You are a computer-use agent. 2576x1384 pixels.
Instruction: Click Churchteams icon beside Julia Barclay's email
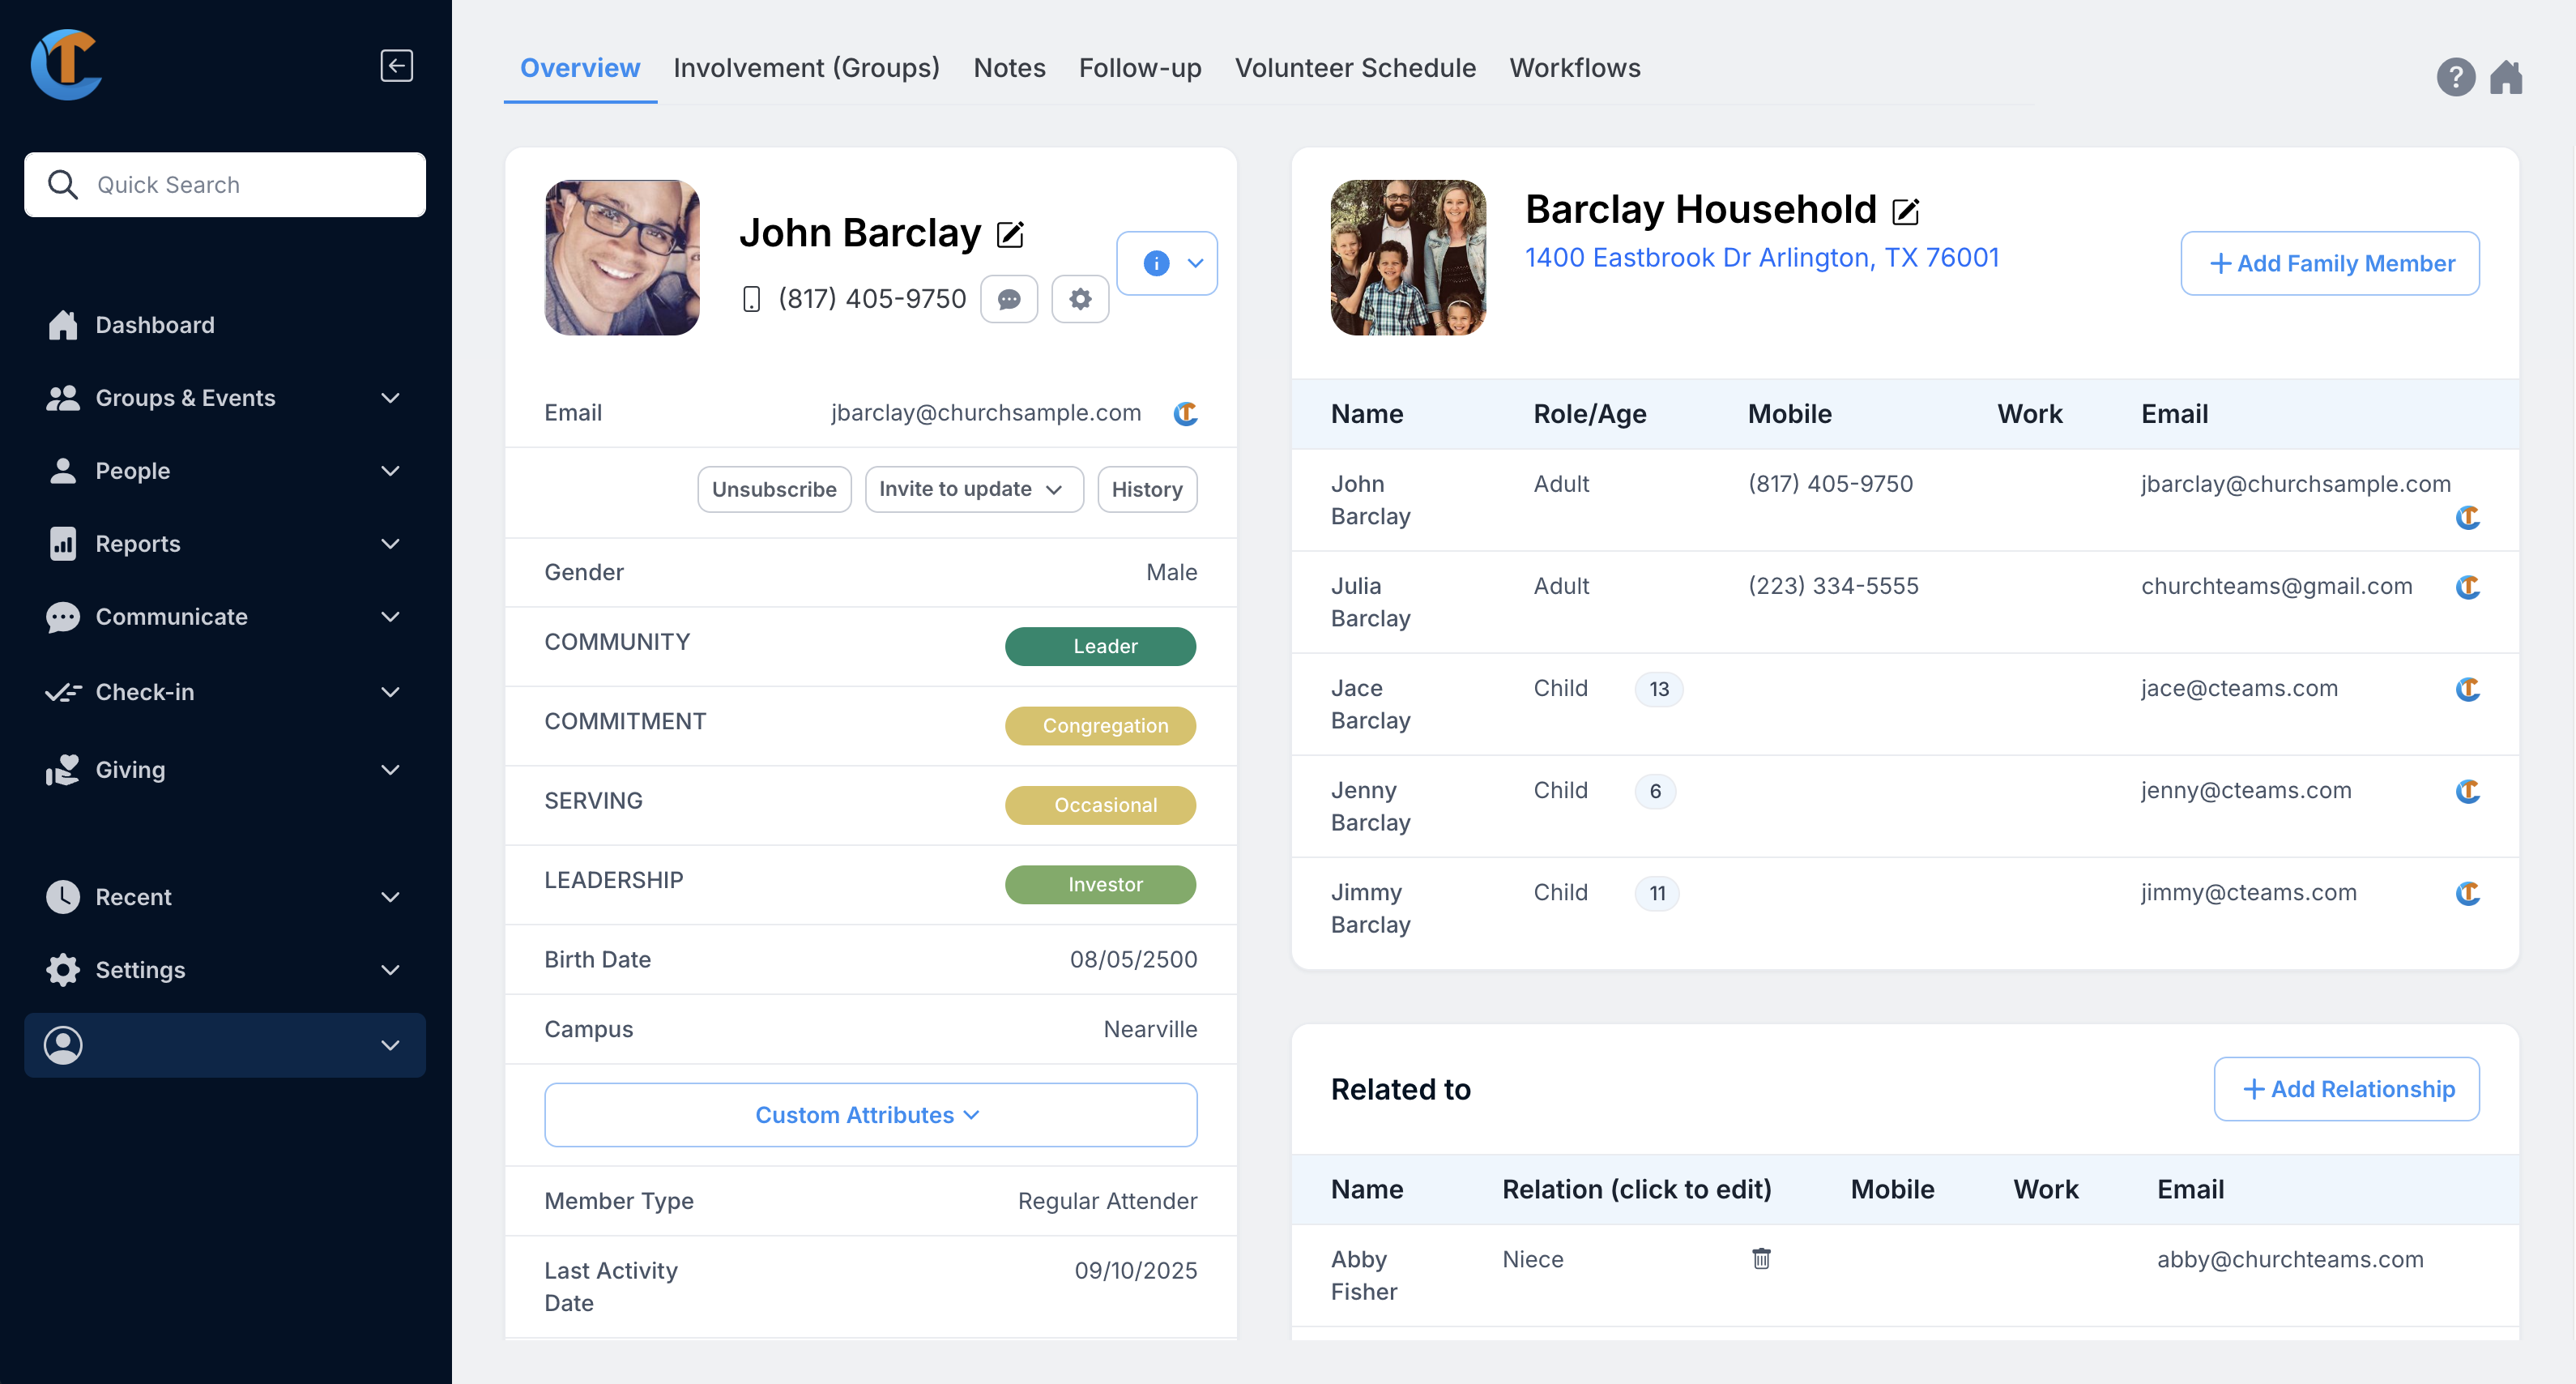(2467, 587)
